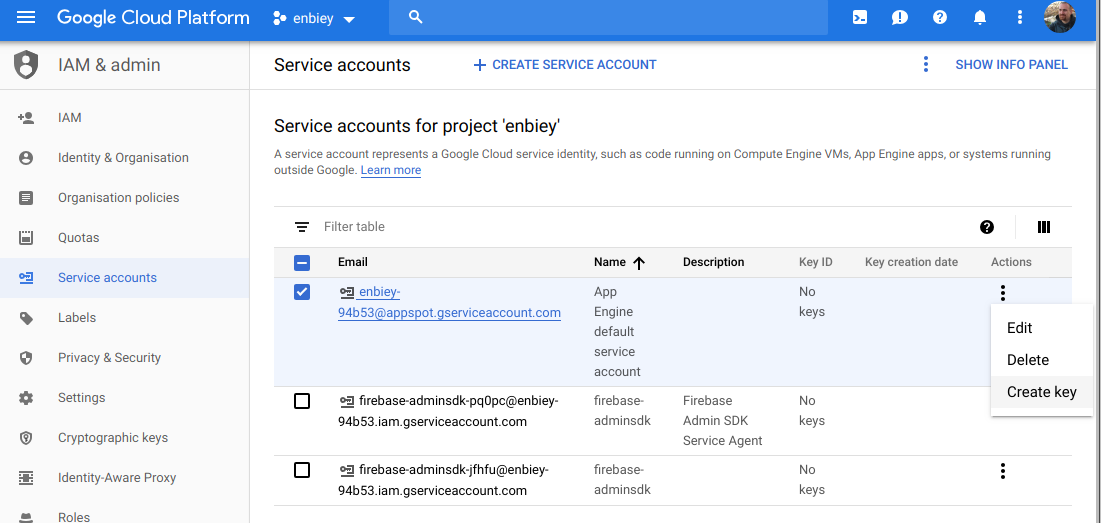The width and height of the screenshot is (1101, 523).
Task: Tick the firebase-adminsdk-jfhfu account checkbox
Action: click(302, 470)
